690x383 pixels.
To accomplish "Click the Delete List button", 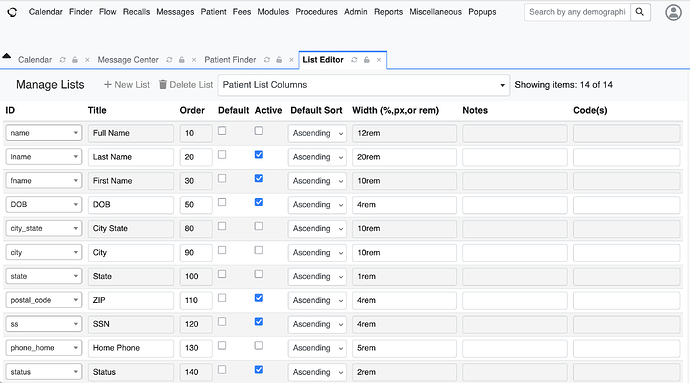I will 186,85.
